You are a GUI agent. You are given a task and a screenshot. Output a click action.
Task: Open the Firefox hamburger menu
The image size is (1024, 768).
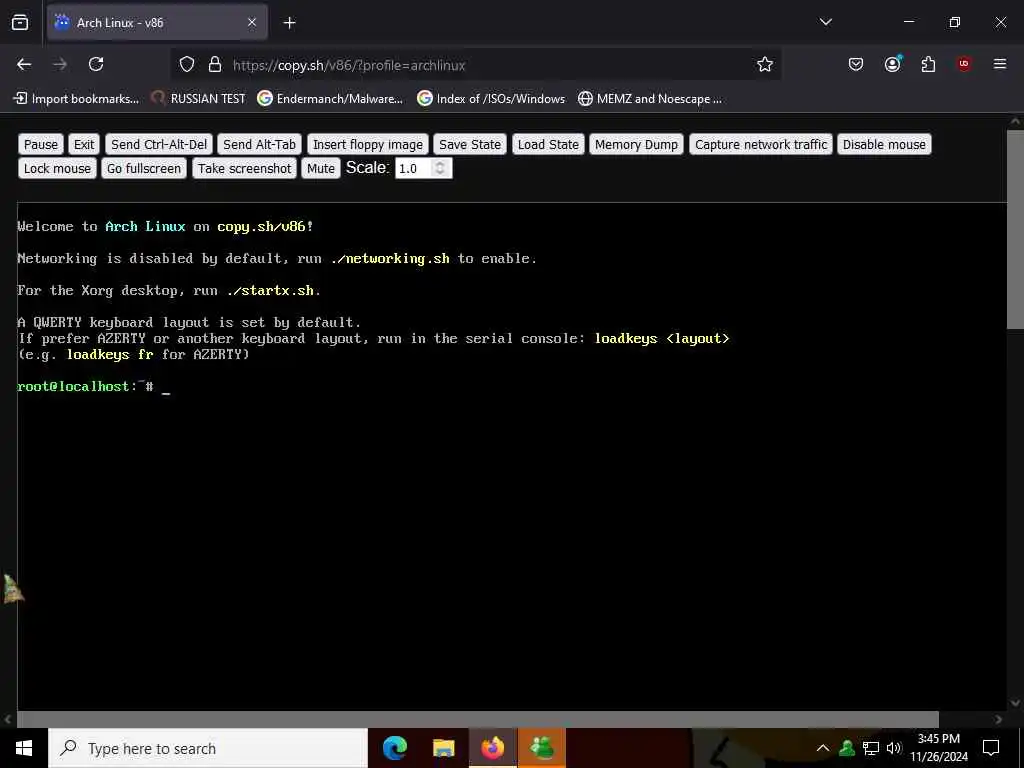click(1000, 64)
